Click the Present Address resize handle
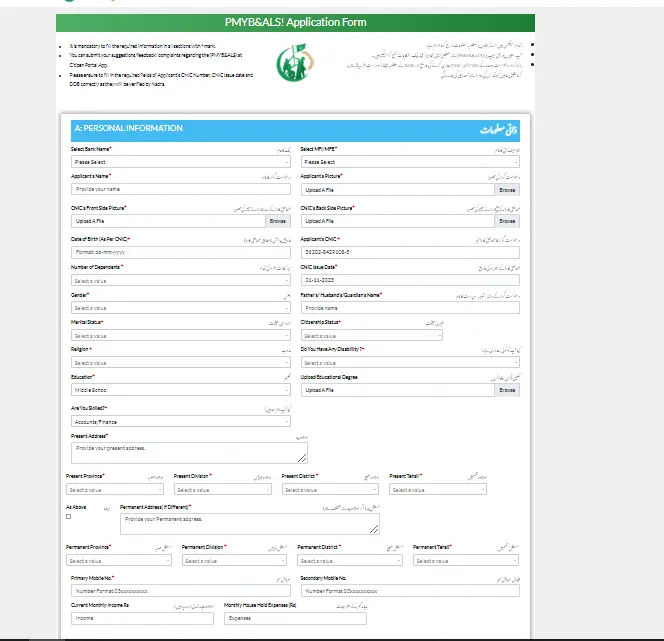 [x=302, y=458]
